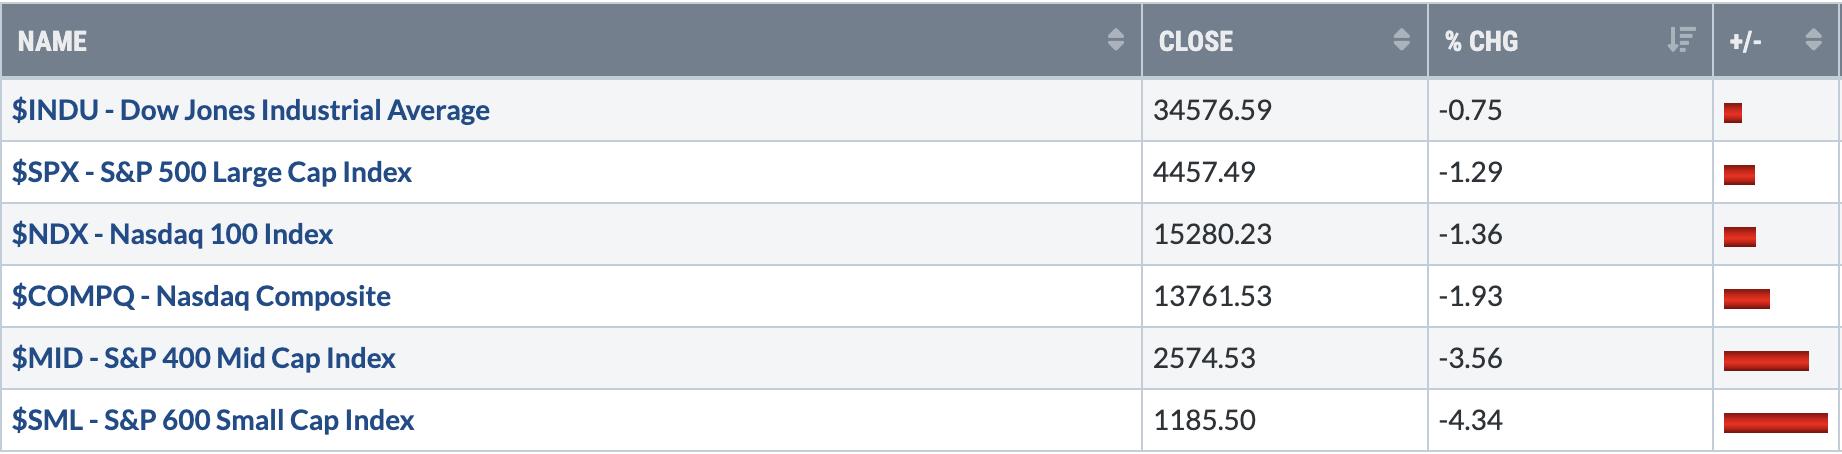Sort table by NAME header

(x=52, y=41)
